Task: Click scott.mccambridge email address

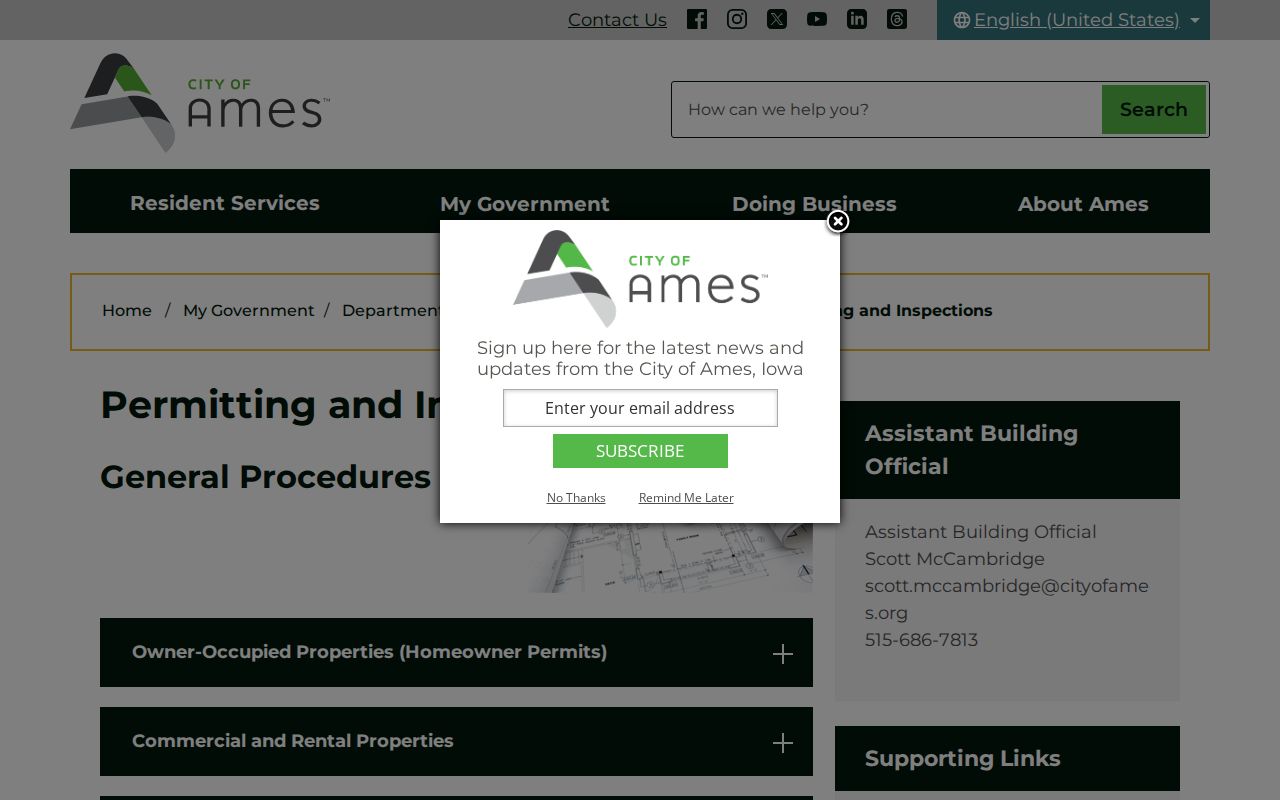Action: click(x=1006, y=599)
